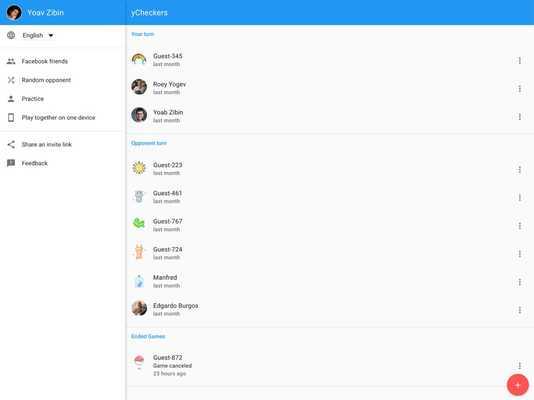Open options menu for Roey Yogev game

click(x=519, y=89)
